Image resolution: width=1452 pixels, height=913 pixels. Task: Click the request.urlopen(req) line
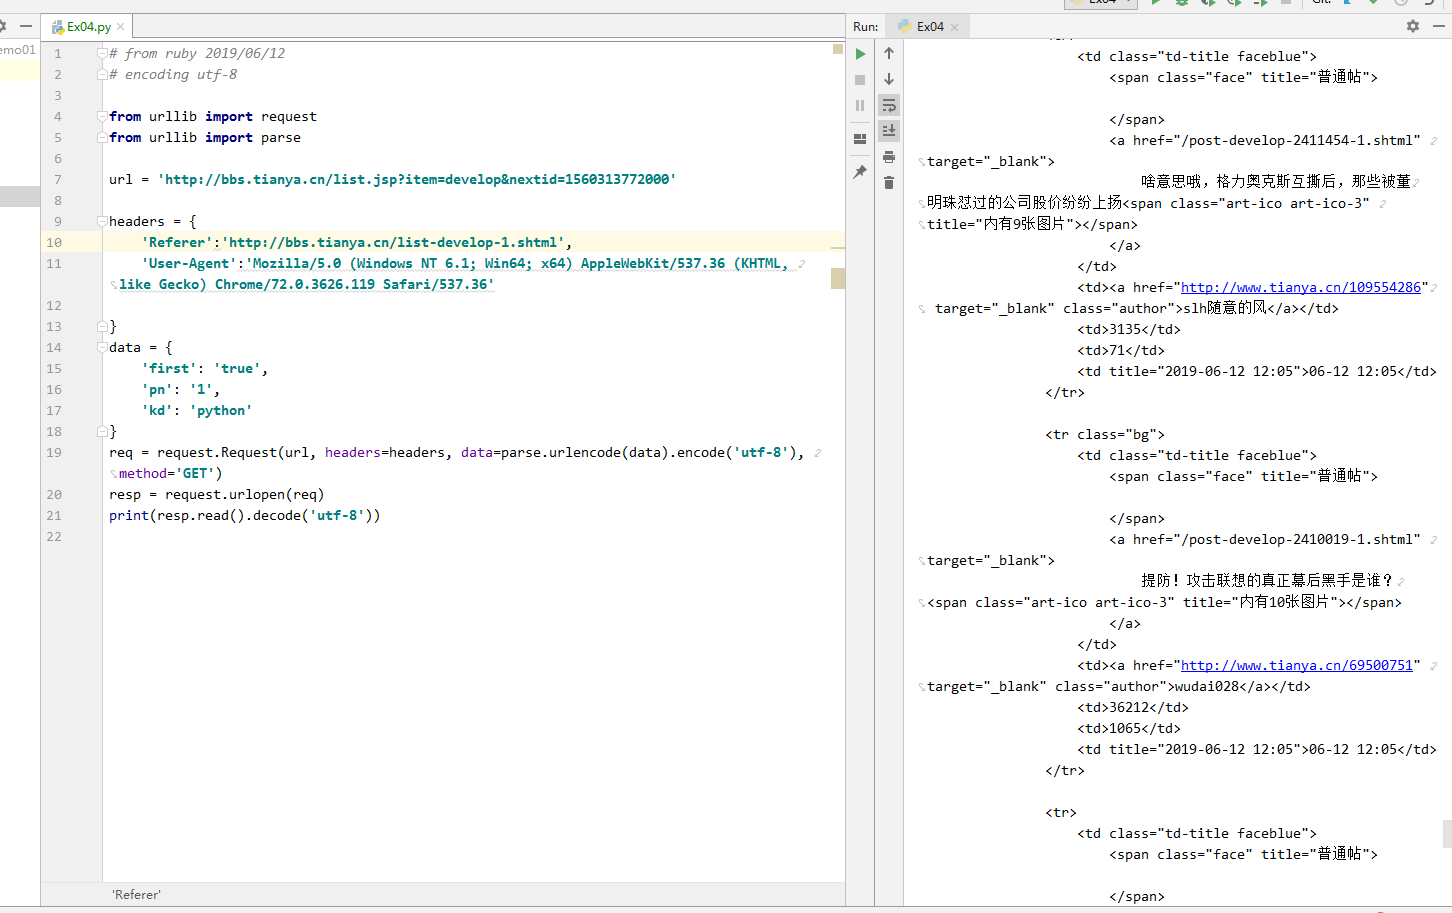tap(217, 494)
